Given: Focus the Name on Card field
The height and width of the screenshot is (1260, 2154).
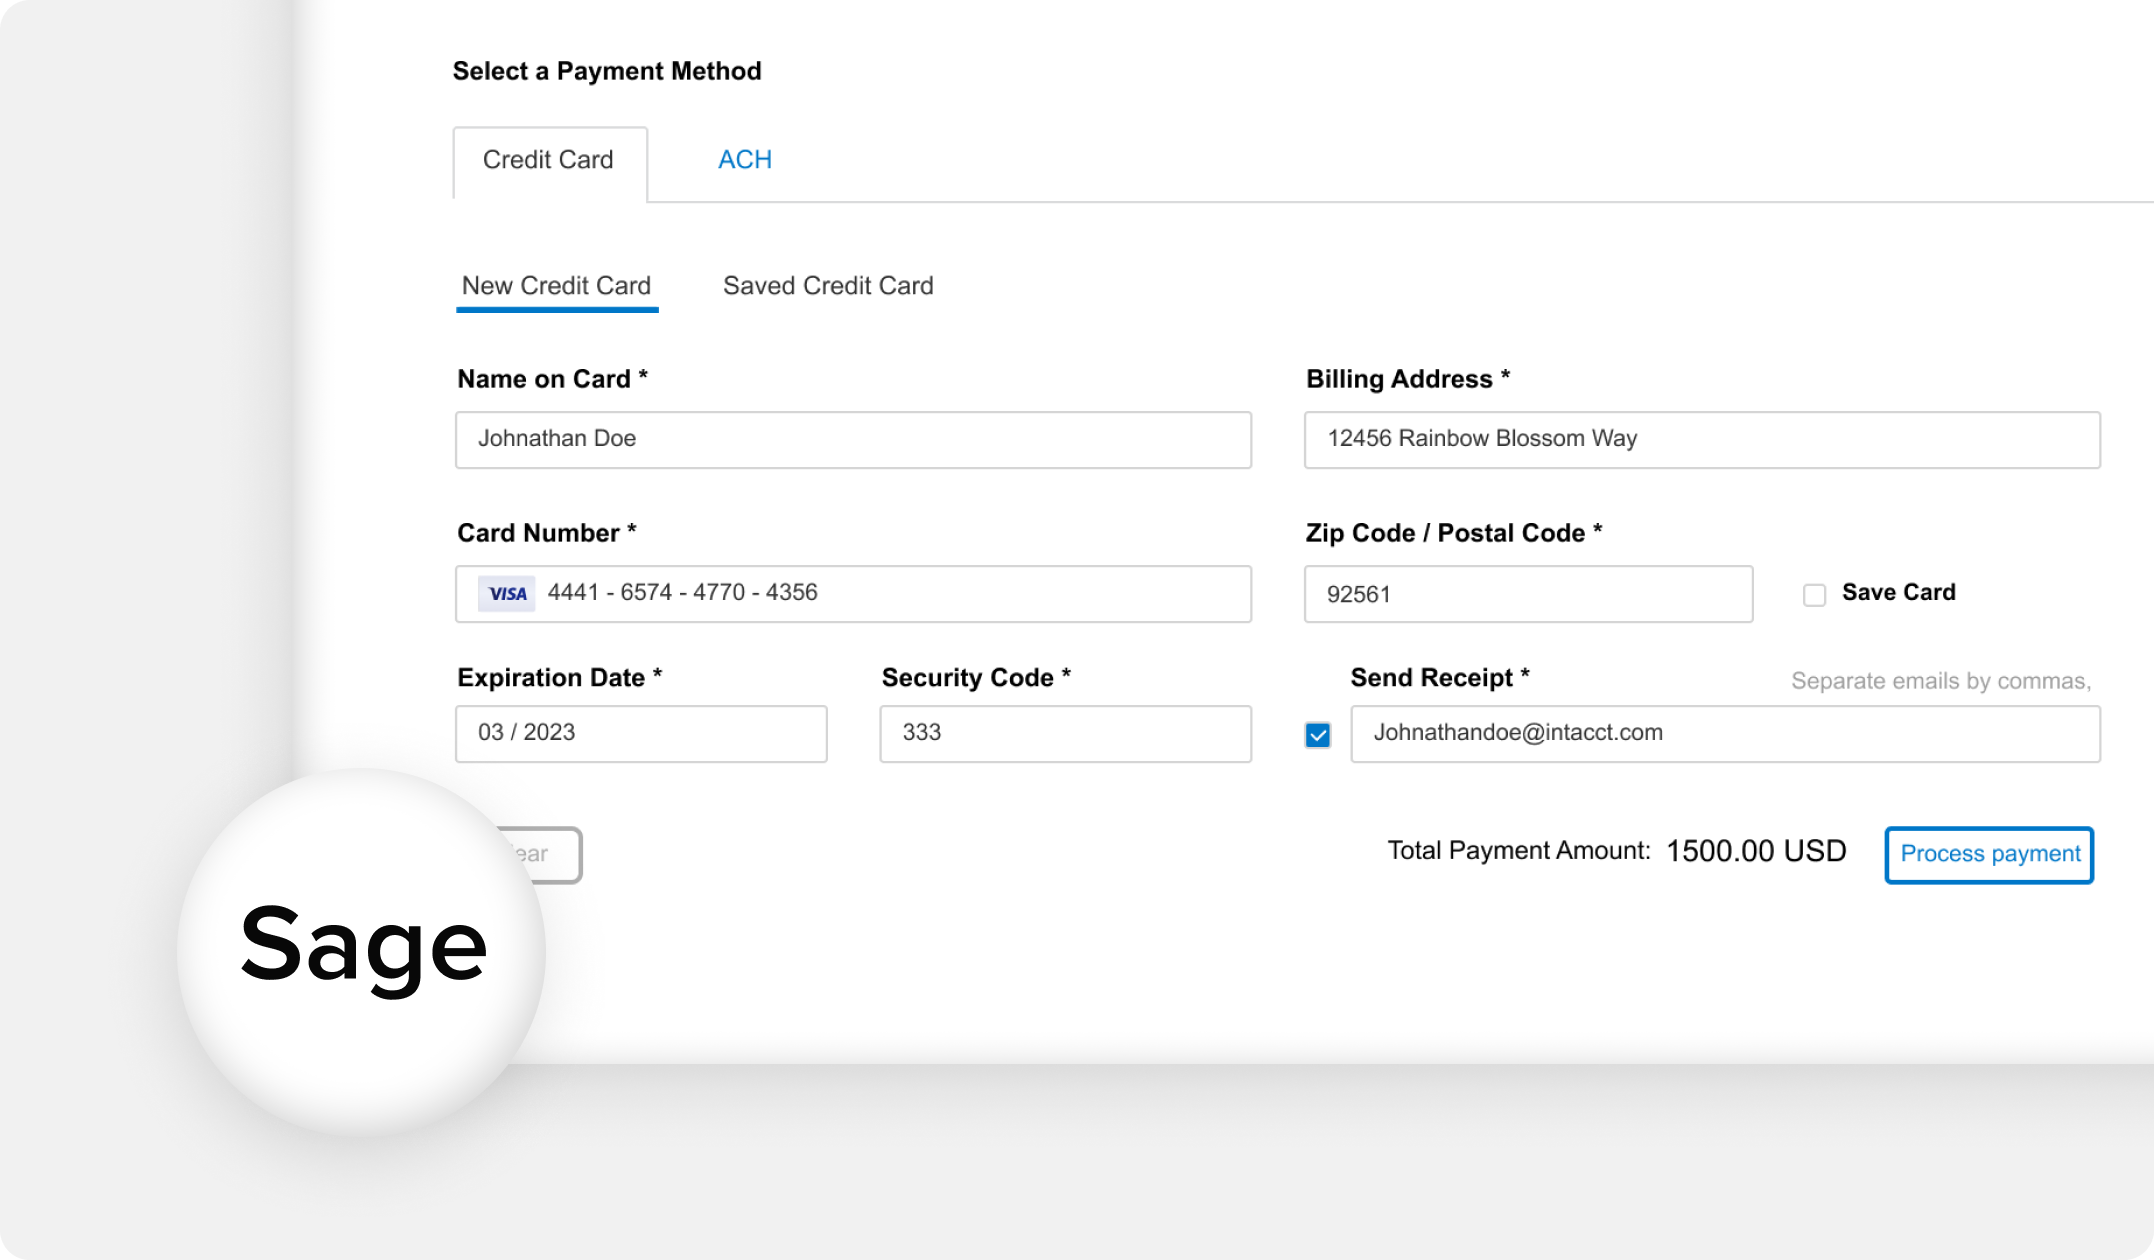Looking at the screenshot, I should tap(852, 439).
